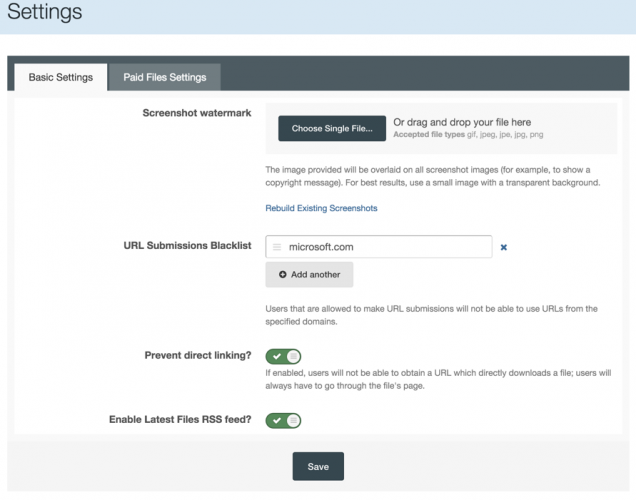636x500 pixels.
Task: Click the Enable Latest Files RSS feed? label
Action: point(180,419)
